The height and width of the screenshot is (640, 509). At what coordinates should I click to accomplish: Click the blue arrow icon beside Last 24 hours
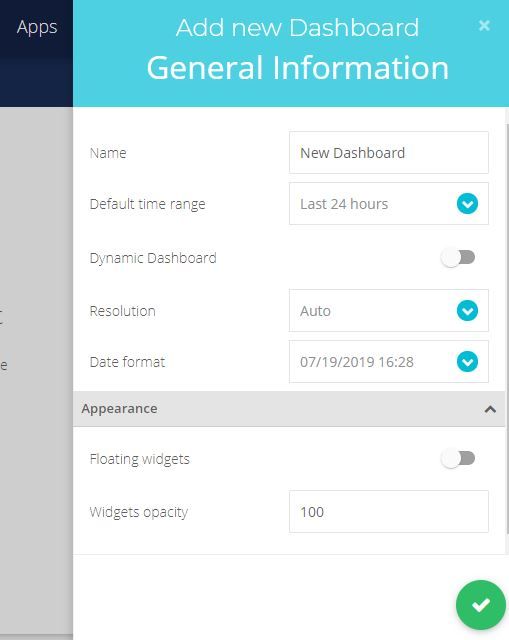[467, 204]
